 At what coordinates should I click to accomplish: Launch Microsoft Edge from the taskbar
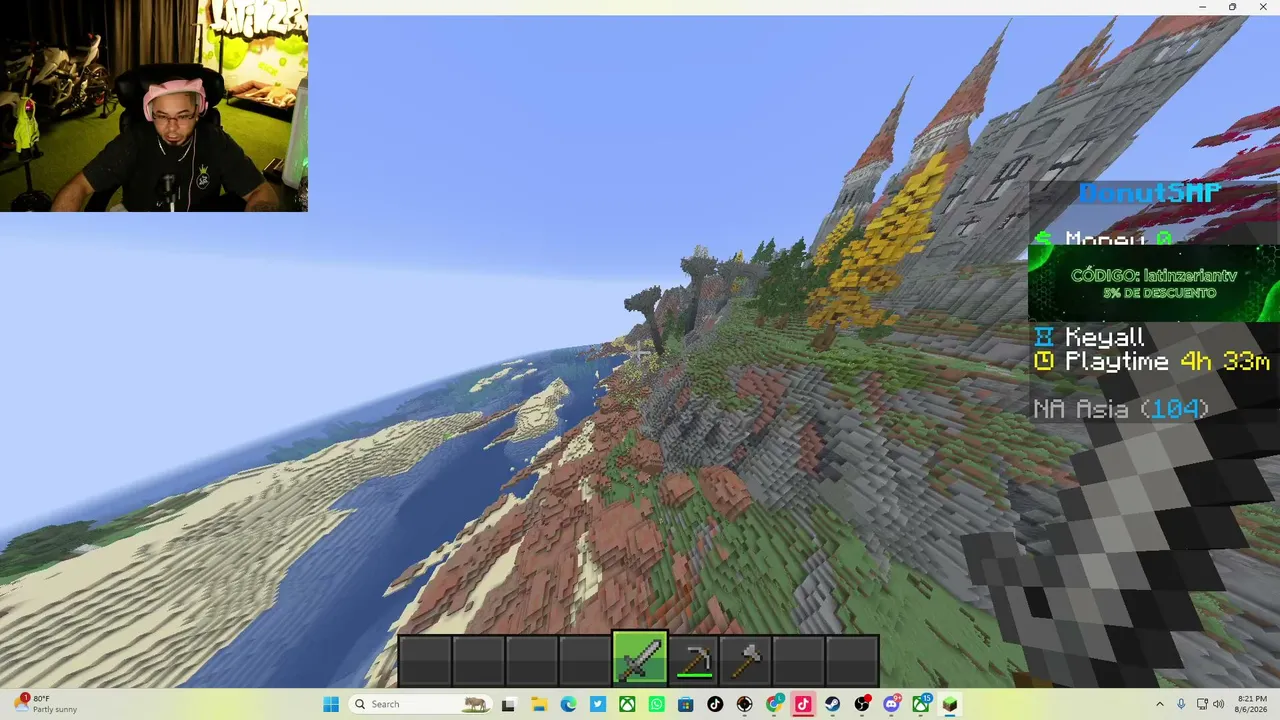568,704
